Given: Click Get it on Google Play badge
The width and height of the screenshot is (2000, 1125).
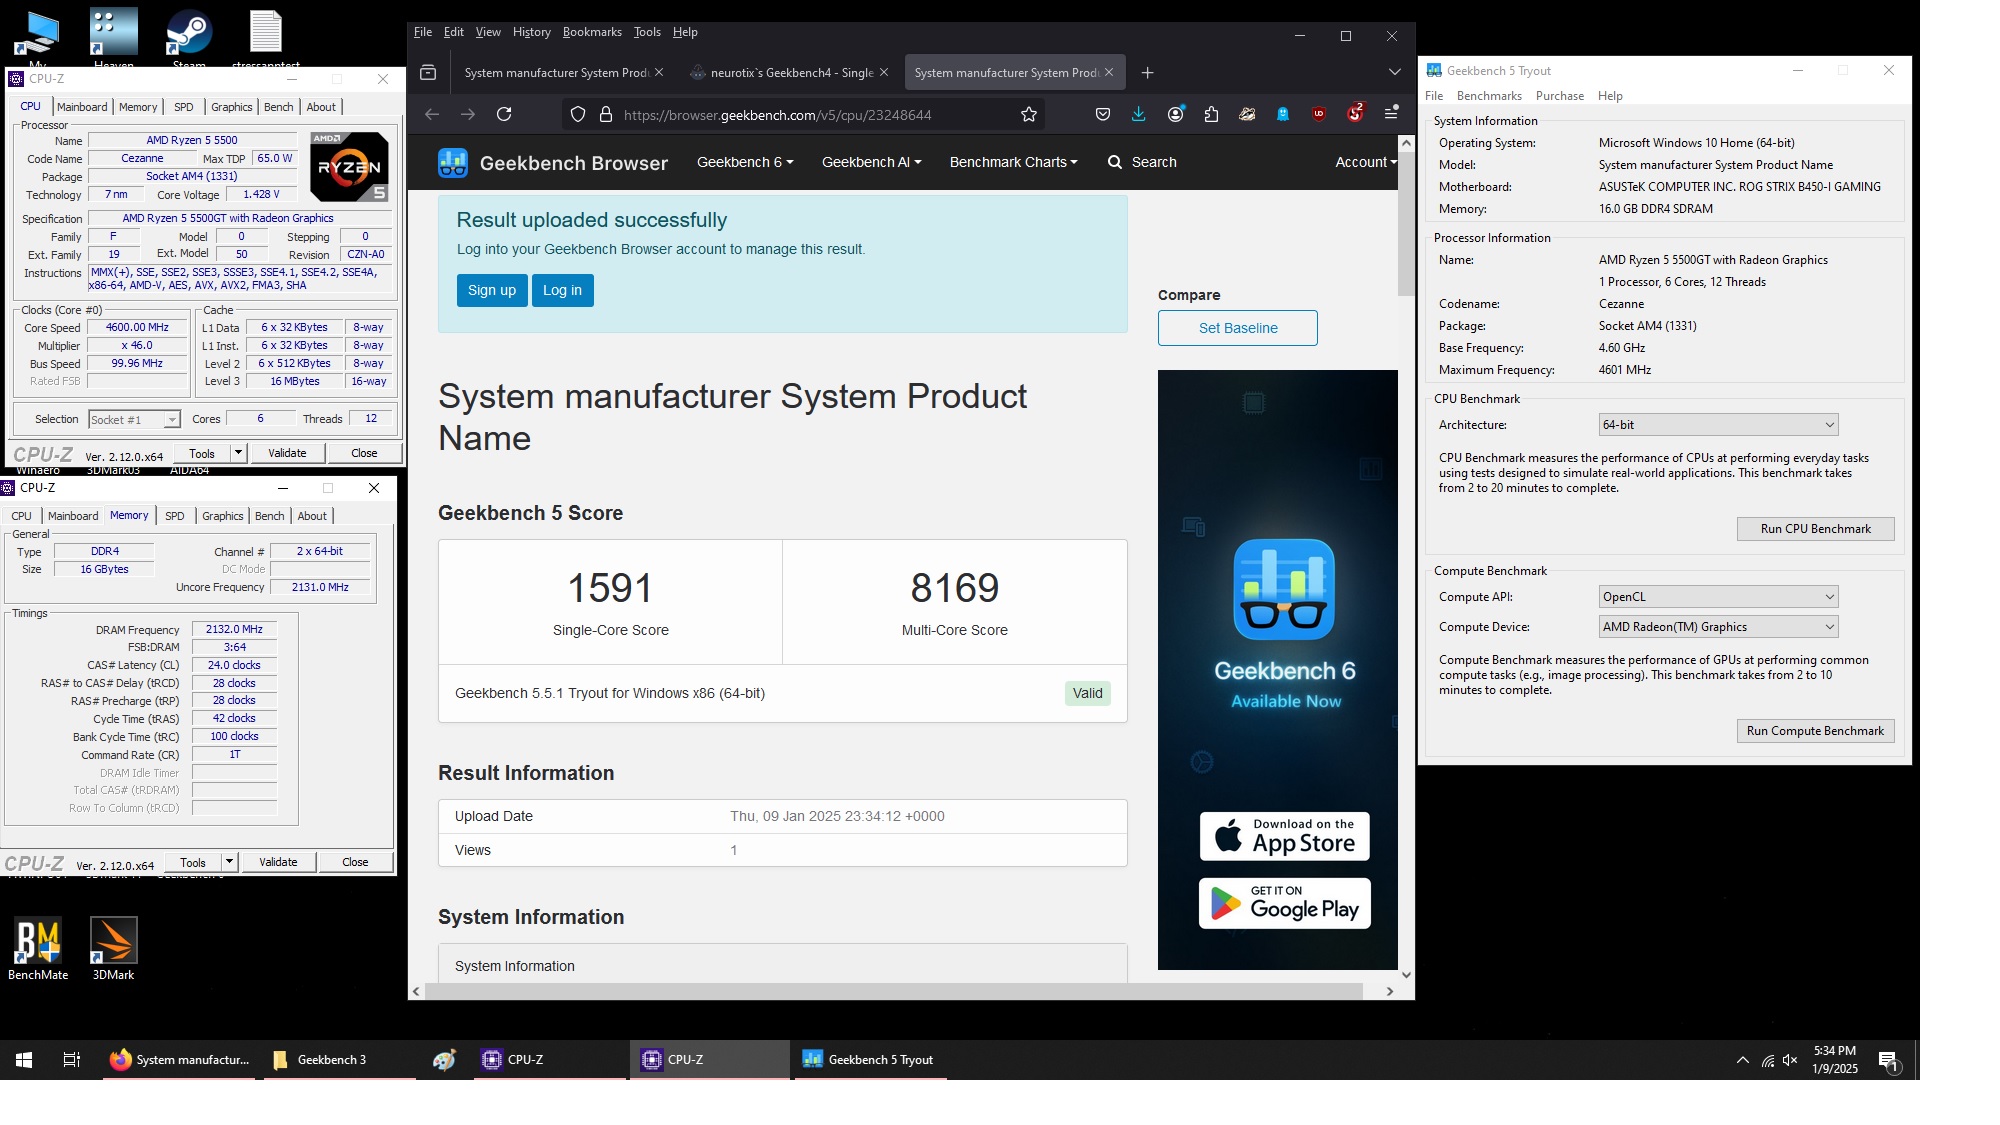Looking at the screenshot, I should (x=1284, y=904).
